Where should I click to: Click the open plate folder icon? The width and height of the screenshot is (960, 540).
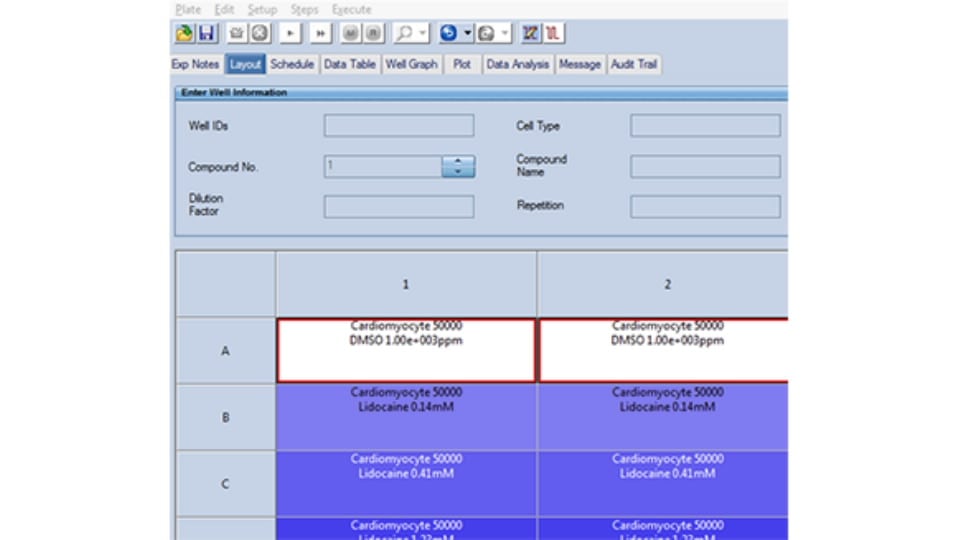(185, 33)
